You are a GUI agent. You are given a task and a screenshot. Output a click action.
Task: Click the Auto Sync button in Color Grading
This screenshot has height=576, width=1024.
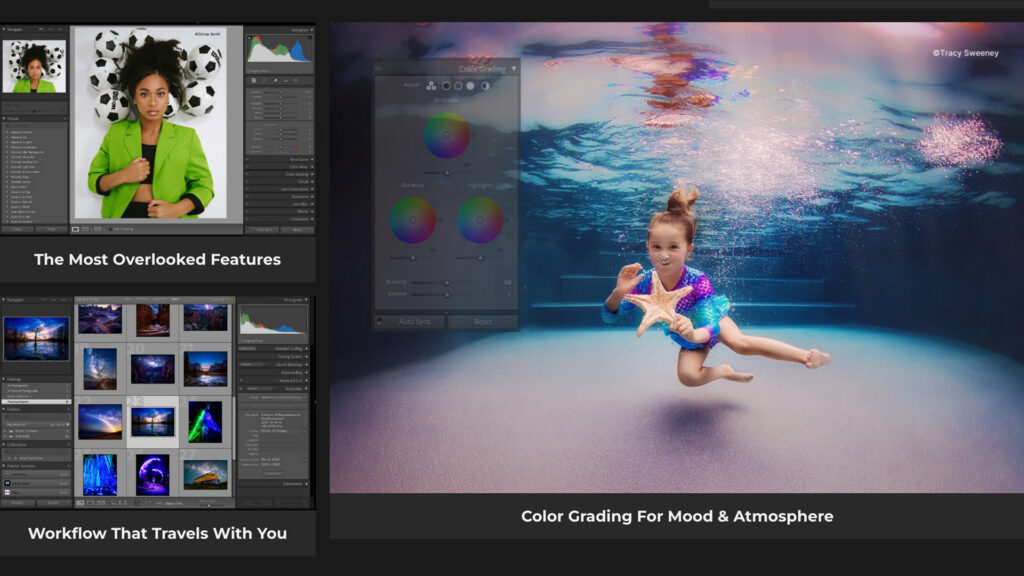click(x=415, y=322)
